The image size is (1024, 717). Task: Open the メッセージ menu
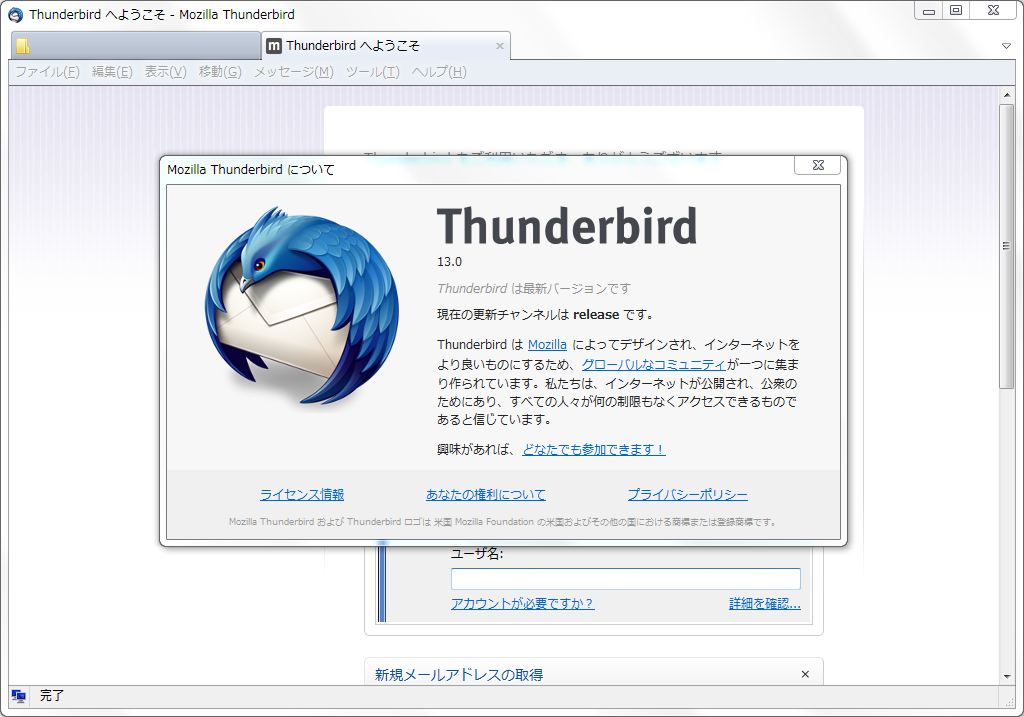(x=292, y=71)
